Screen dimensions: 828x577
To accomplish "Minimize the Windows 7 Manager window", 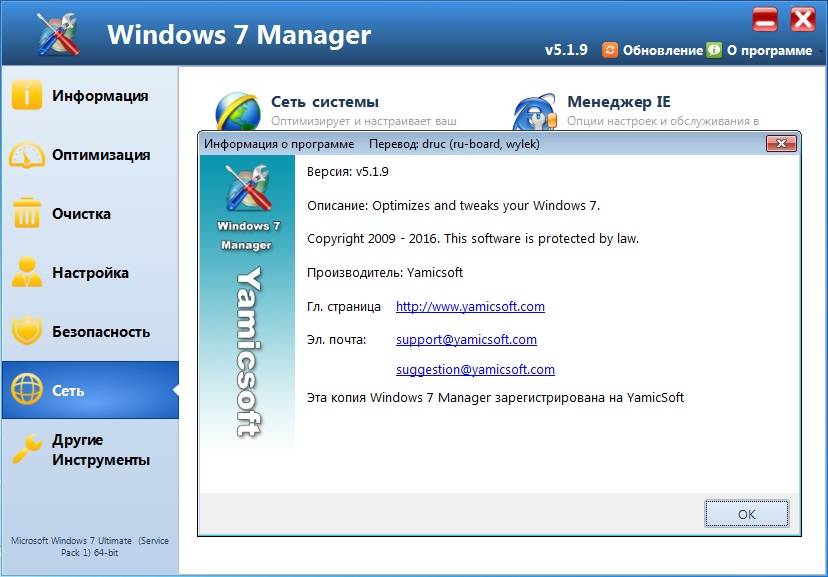I will tap(765, 20).
